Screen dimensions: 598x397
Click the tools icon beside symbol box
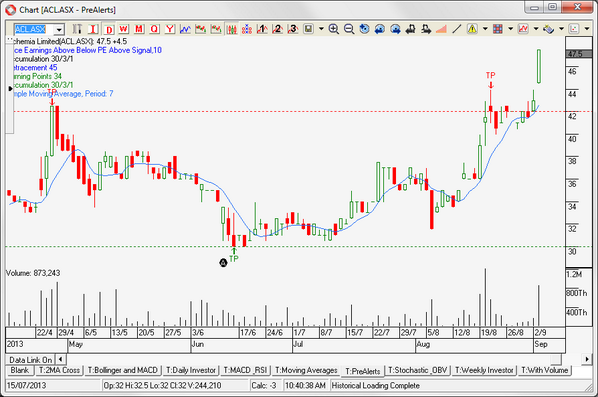coord(77,29)
